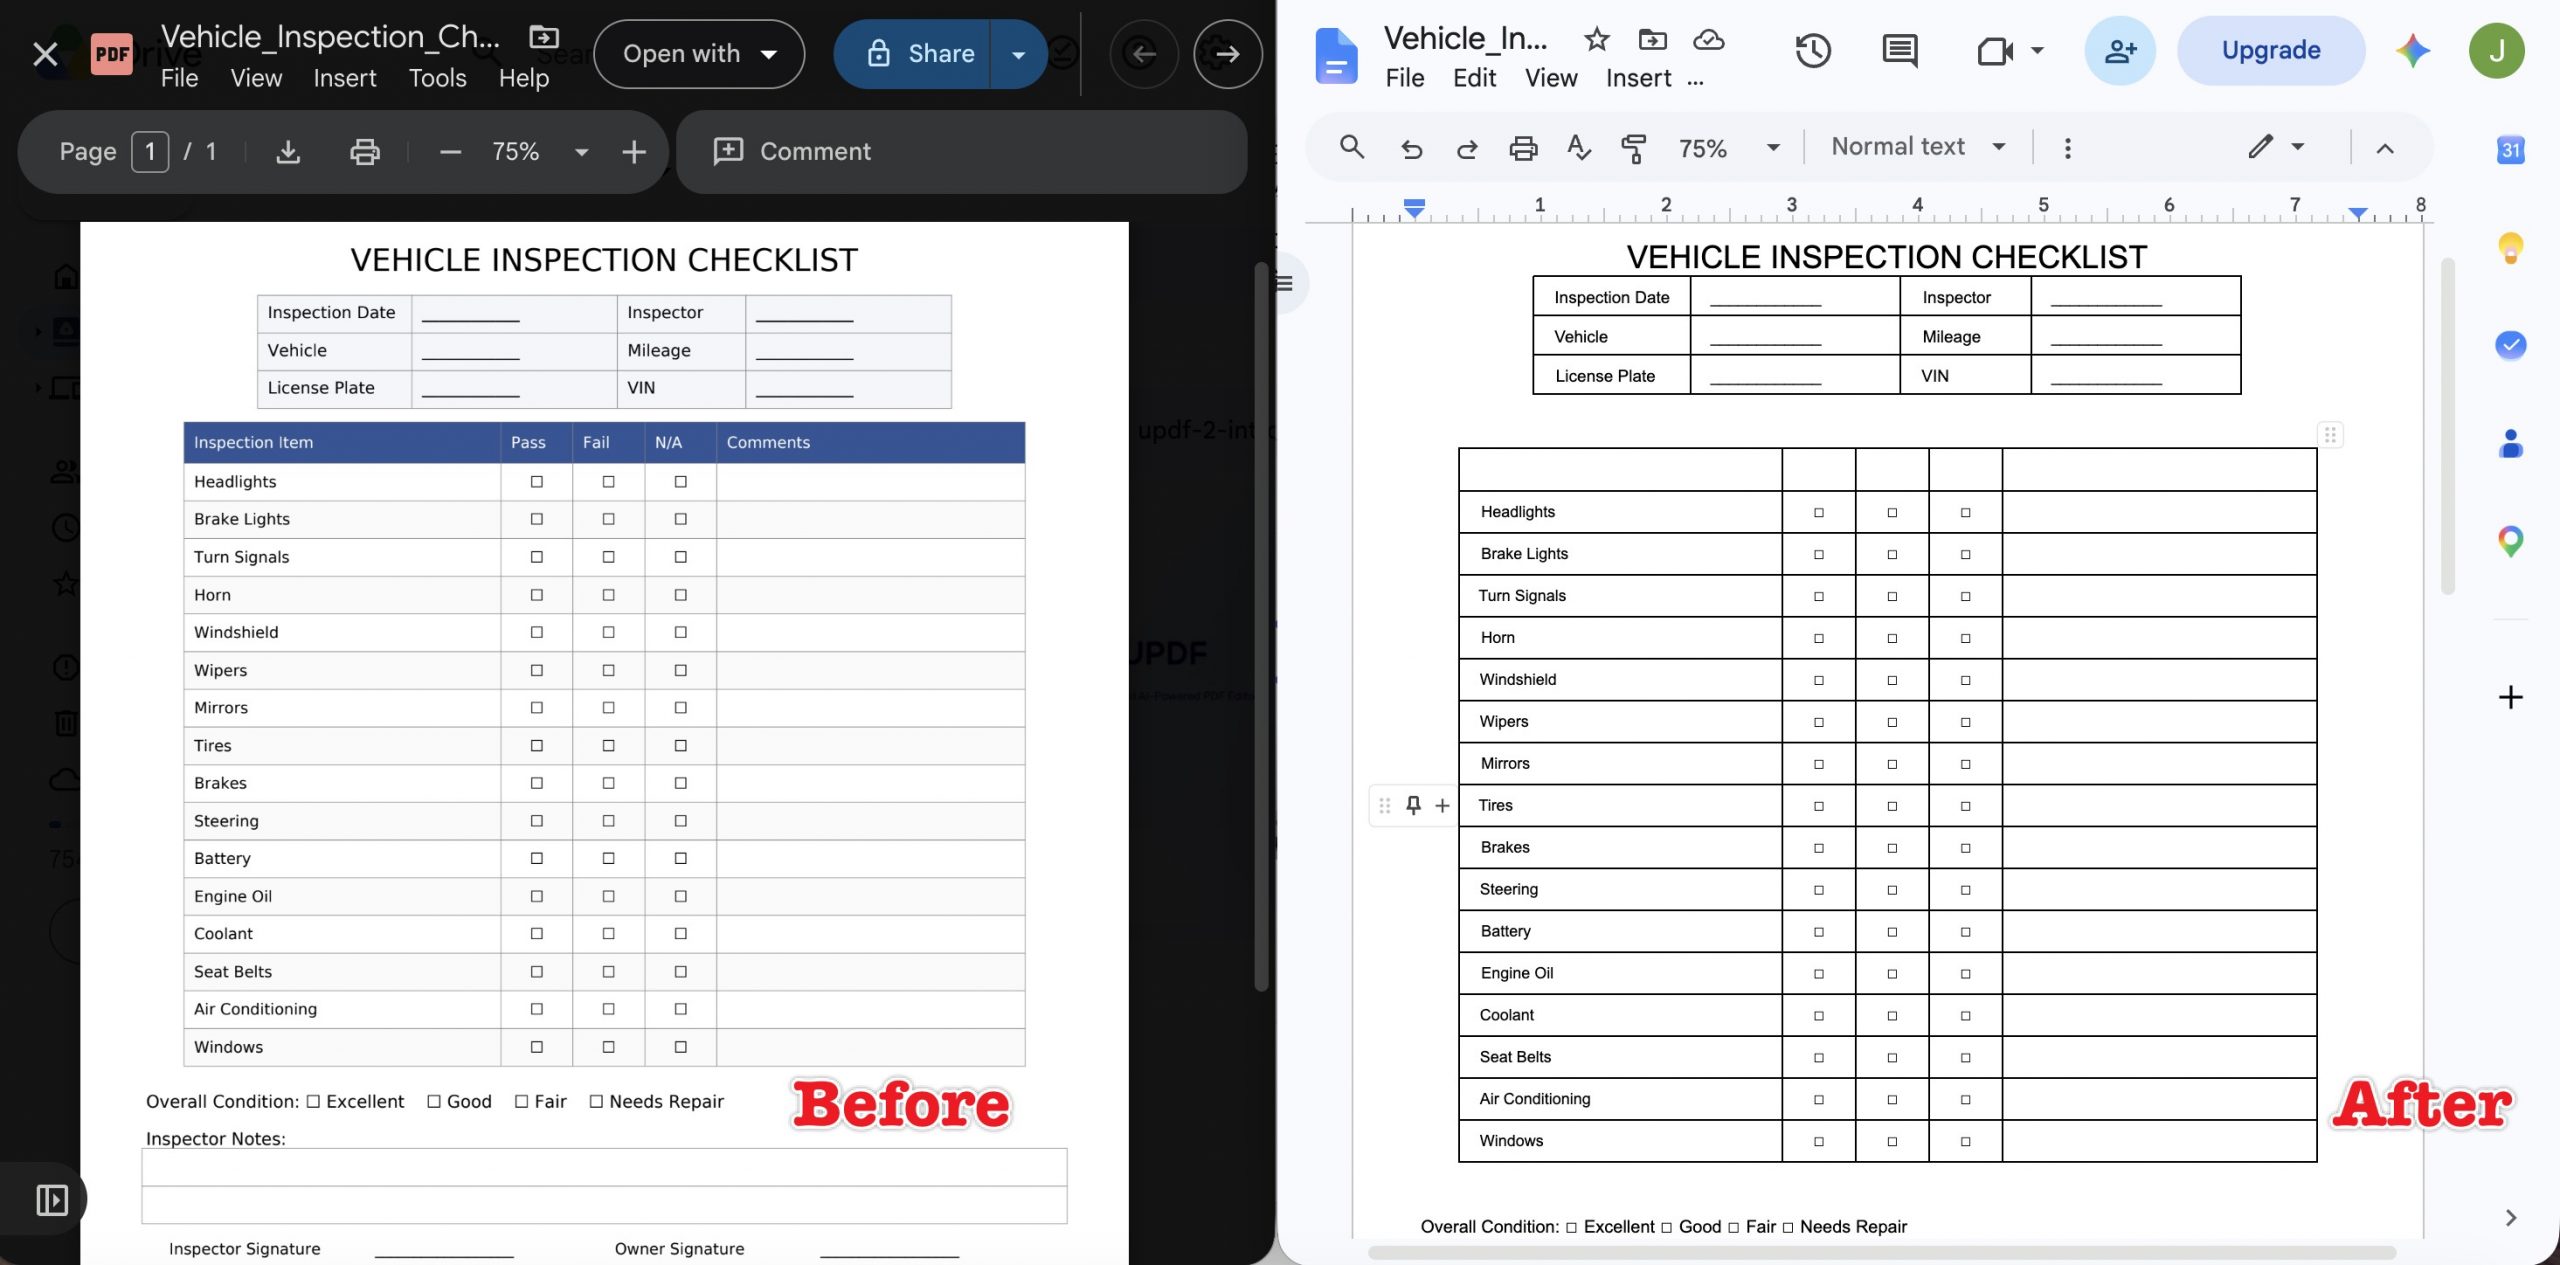Image resolution: width=2560 pixels, height=1265 pixels.
Task: Show more toolbar options three dots
Action: tap(2067, 148)
